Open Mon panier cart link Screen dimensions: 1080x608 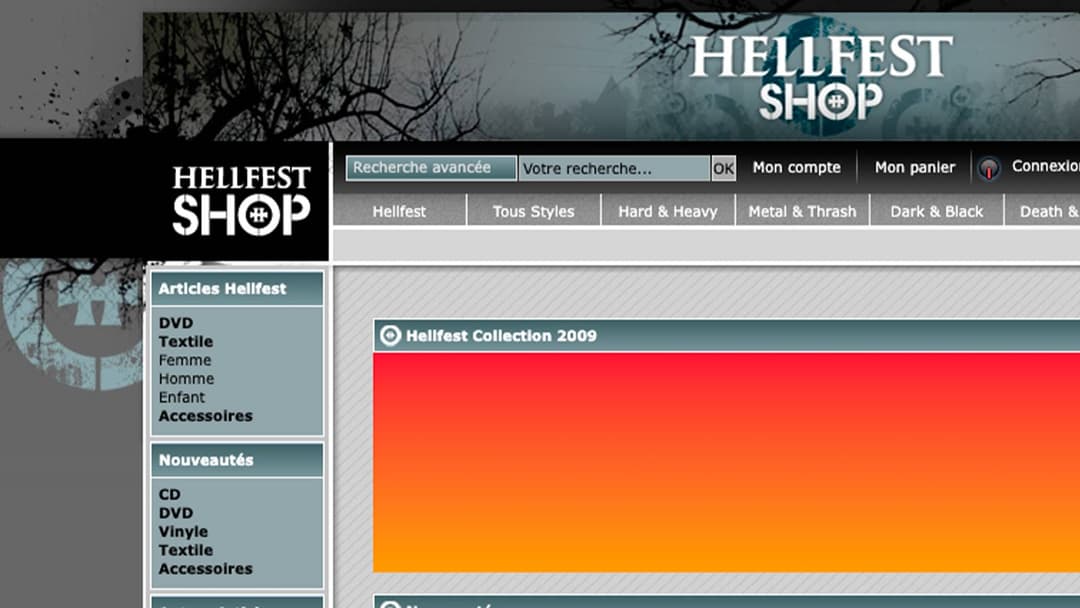[914, 168]
